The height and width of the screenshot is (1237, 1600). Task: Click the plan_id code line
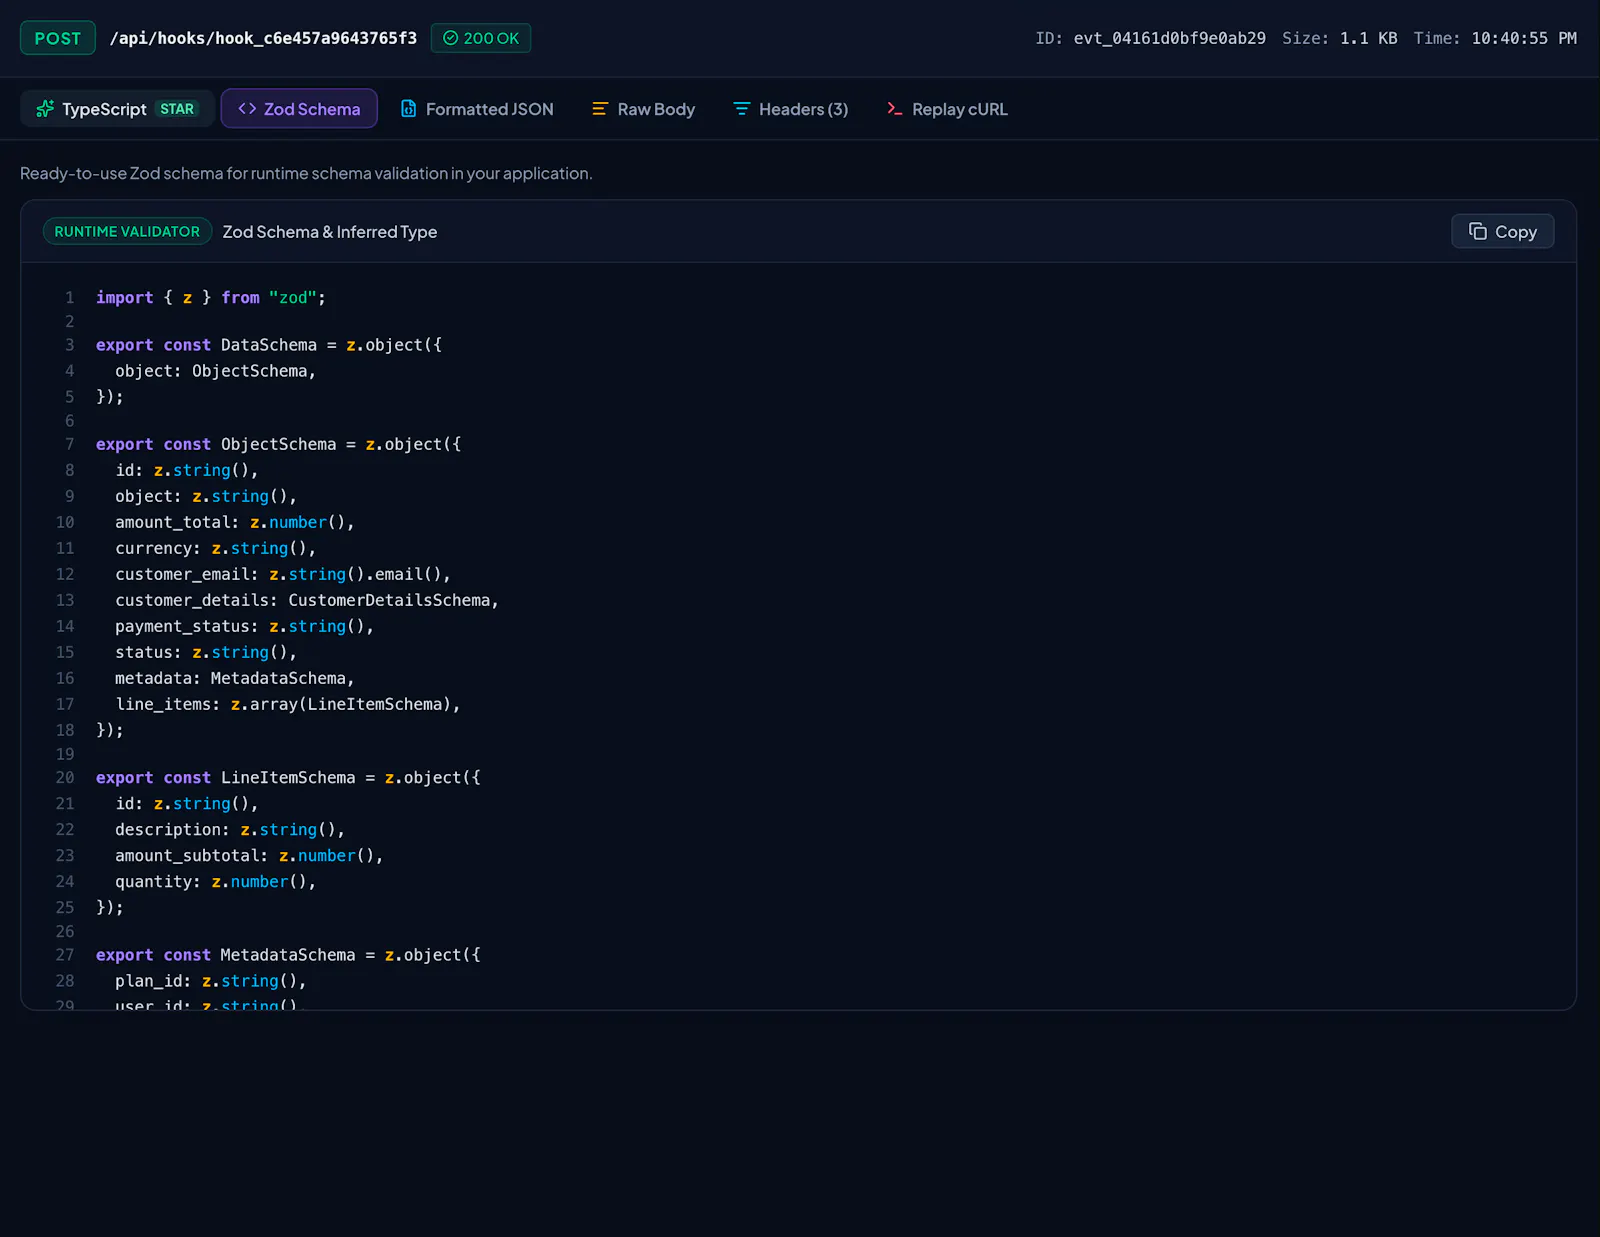pyautogui.click(x=211, y=981)
